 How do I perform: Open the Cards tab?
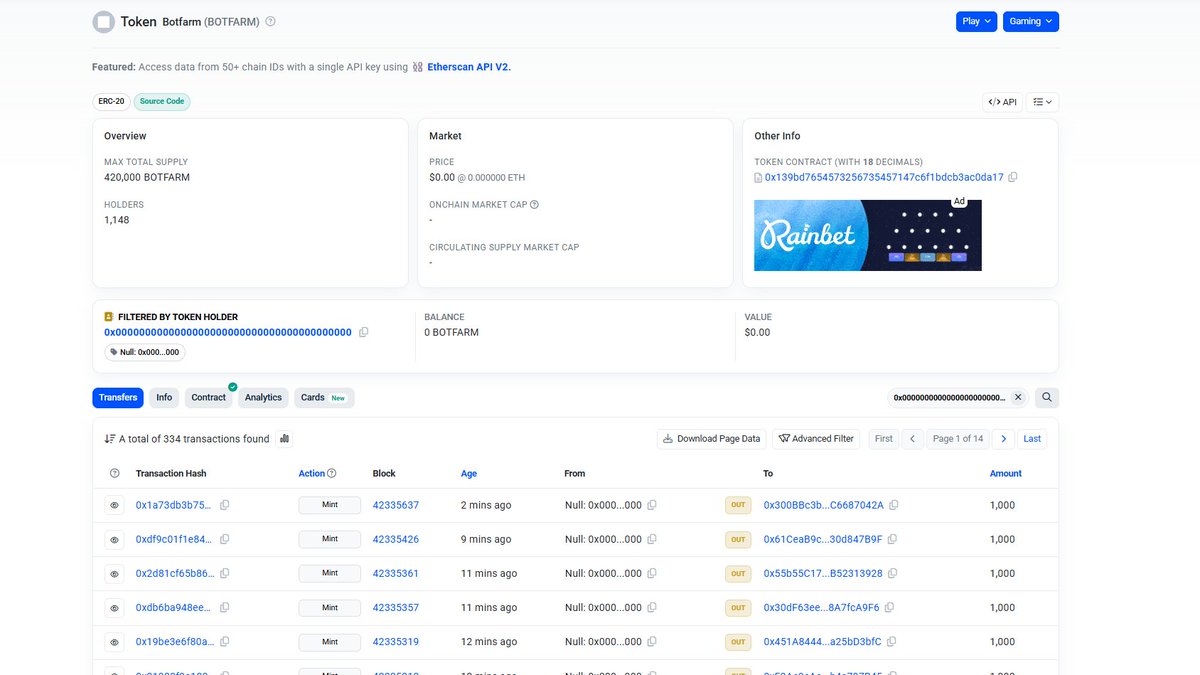(324, 397)
